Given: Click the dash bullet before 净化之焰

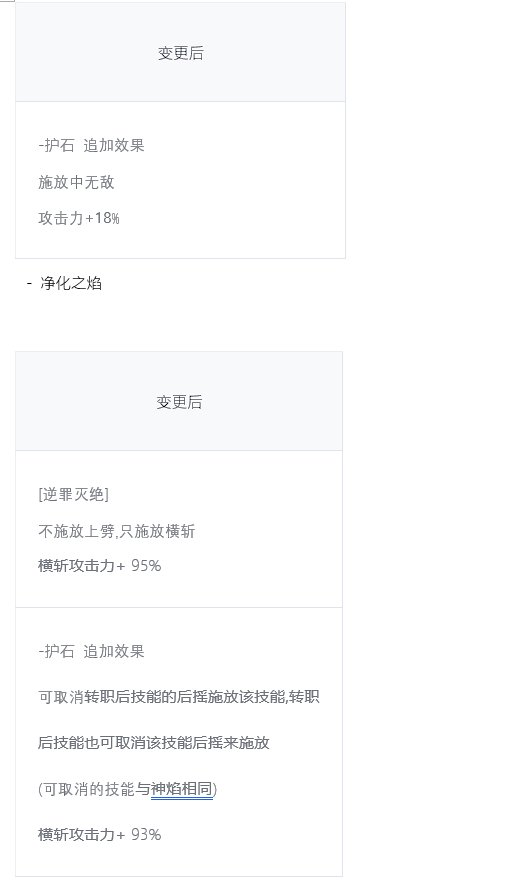Looking at the screenshot, I should coord(29,283).
